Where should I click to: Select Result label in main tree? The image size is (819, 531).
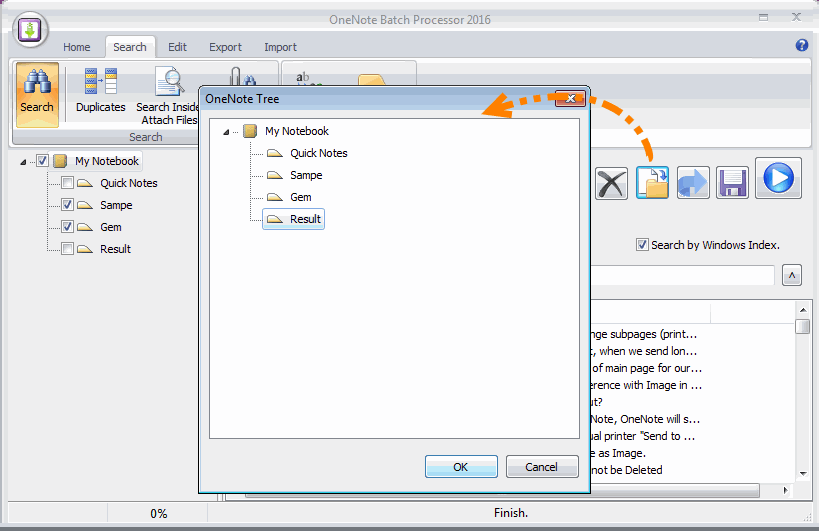[115, 249]
